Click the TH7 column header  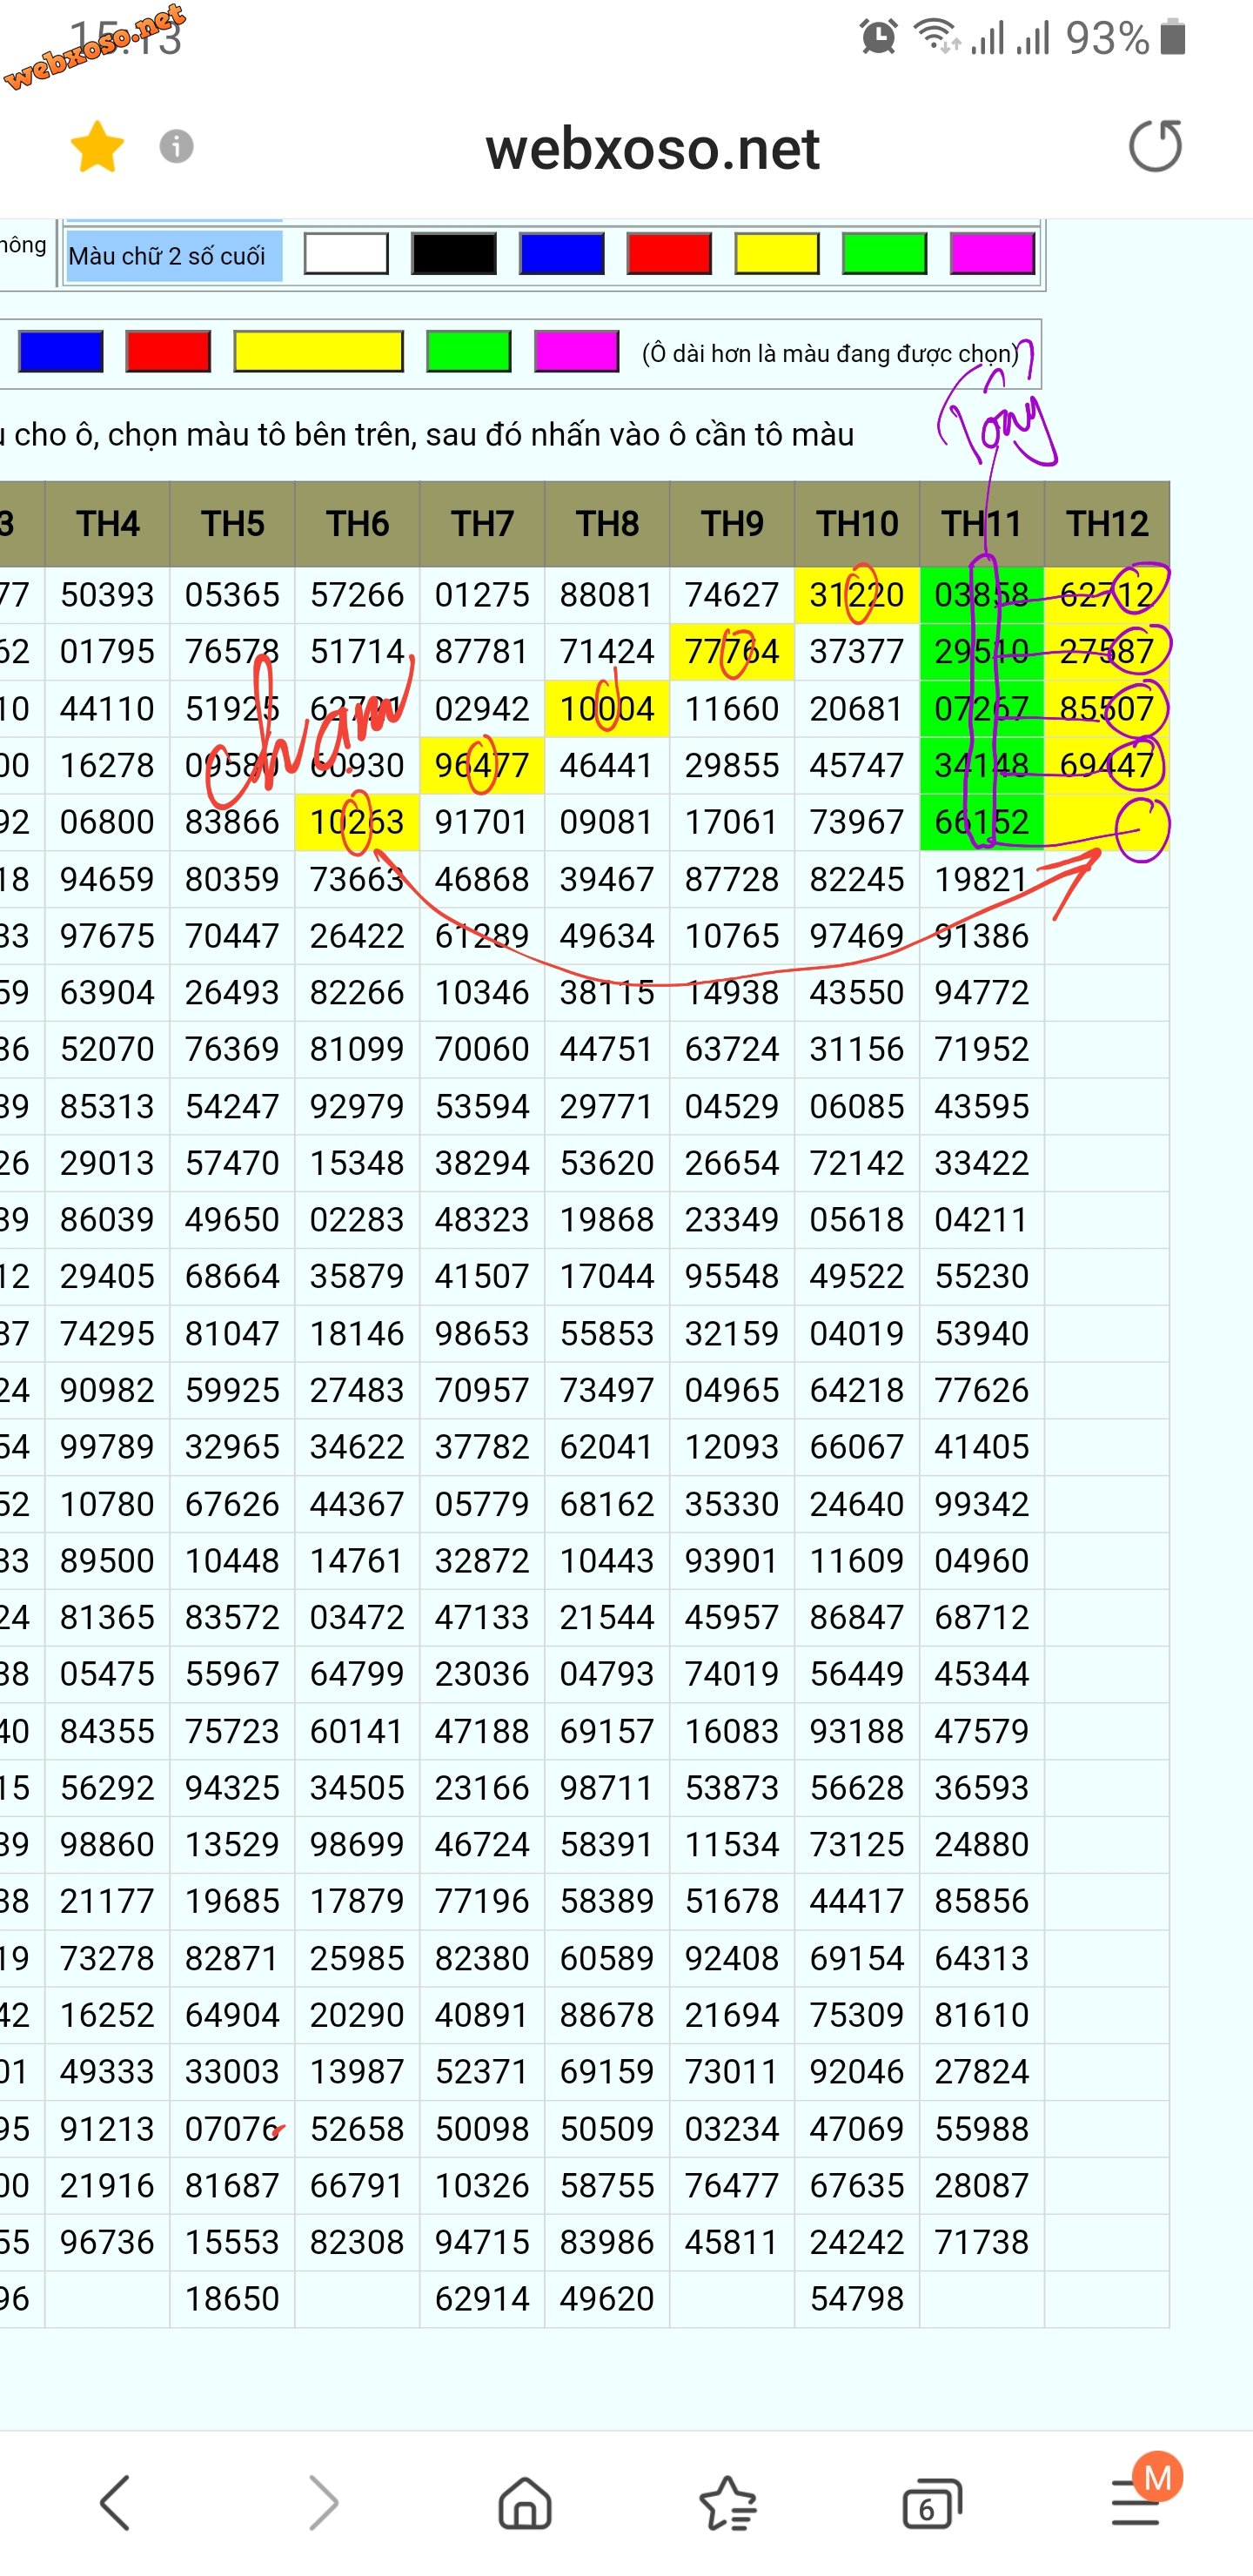[483, 524]
